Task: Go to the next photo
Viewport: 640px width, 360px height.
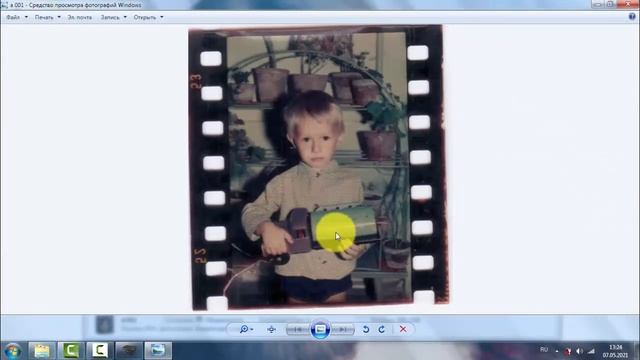Action: click(342, 329)
